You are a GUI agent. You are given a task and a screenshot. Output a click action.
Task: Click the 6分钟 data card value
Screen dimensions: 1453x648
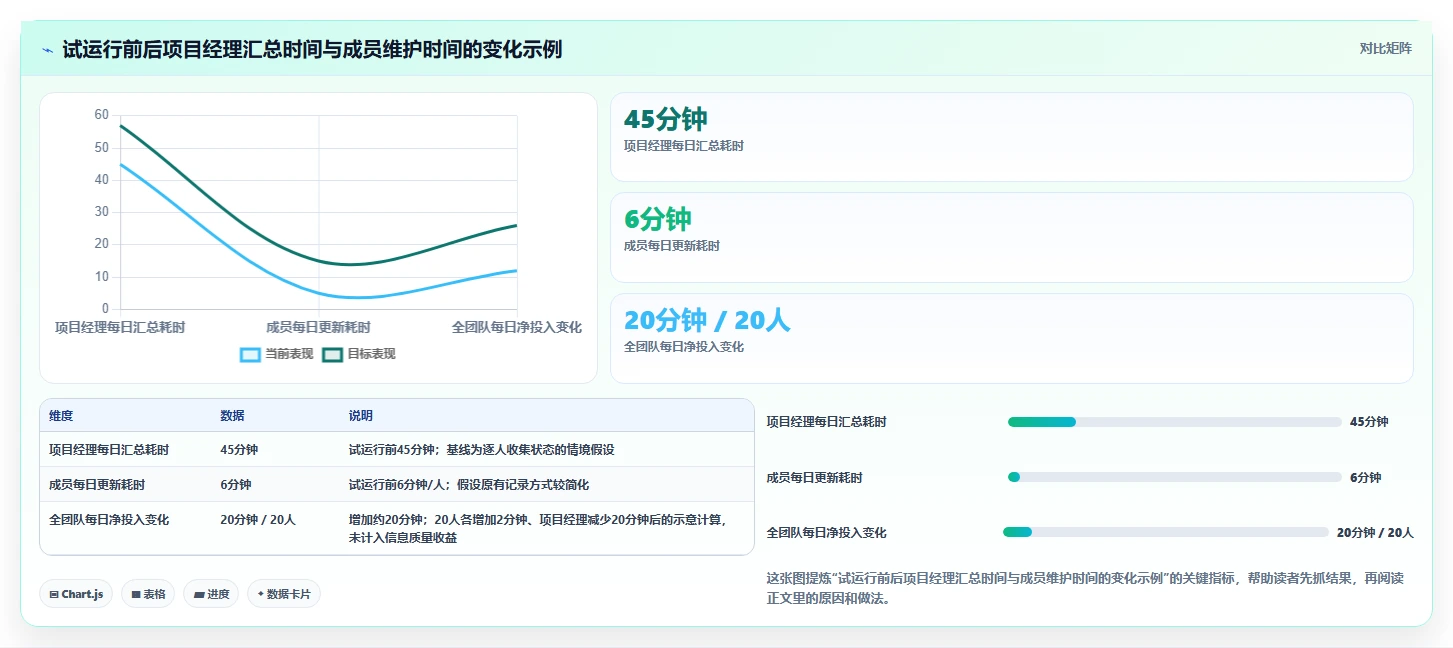tap(658, 218)
